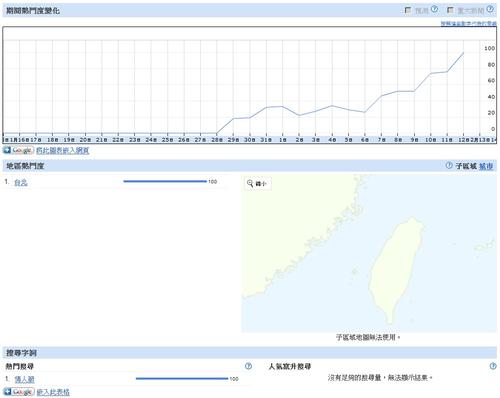Click the help icon beside 預測 checkbox
Viewport: 500px width, 398px height.
(434, 9)
